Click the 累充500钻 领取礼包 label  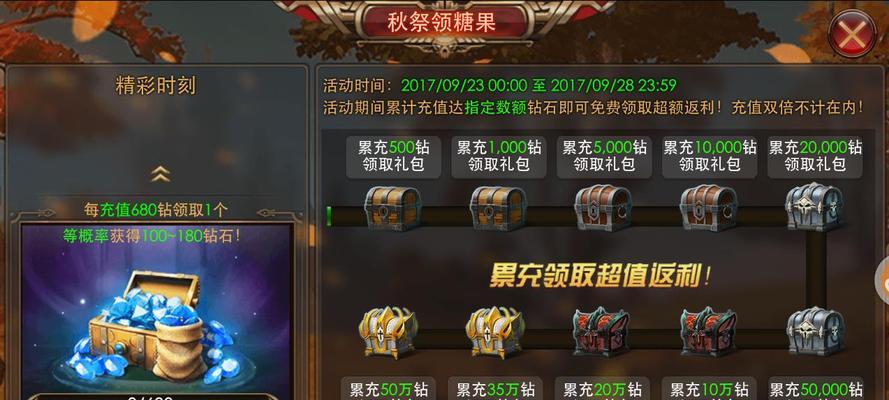coord(393,156)
